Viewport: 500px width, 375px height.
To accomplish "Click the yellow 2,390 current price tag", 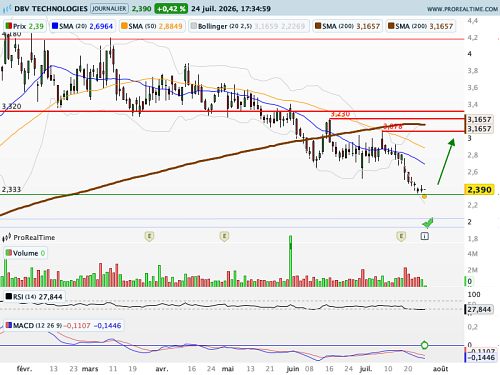I will point(479,190).
